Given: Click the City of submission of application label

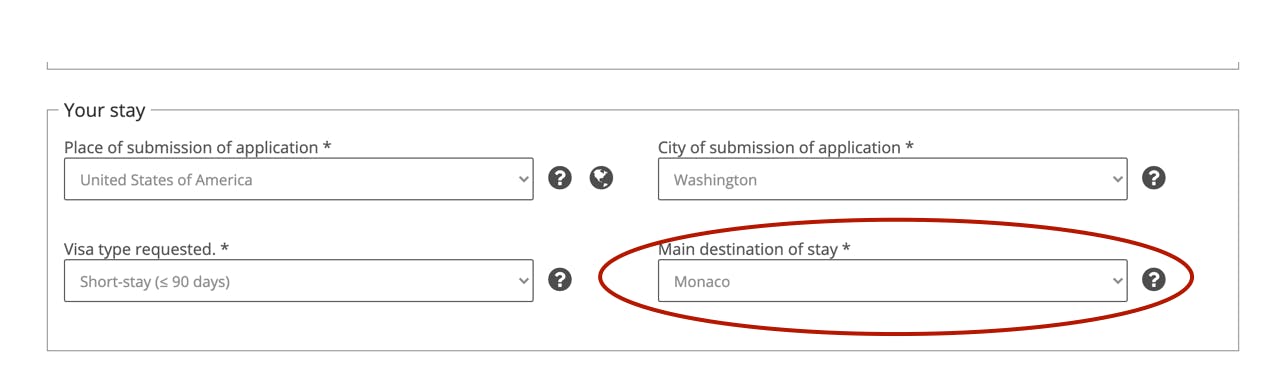Looking at the screenshot, I should 779,147.
